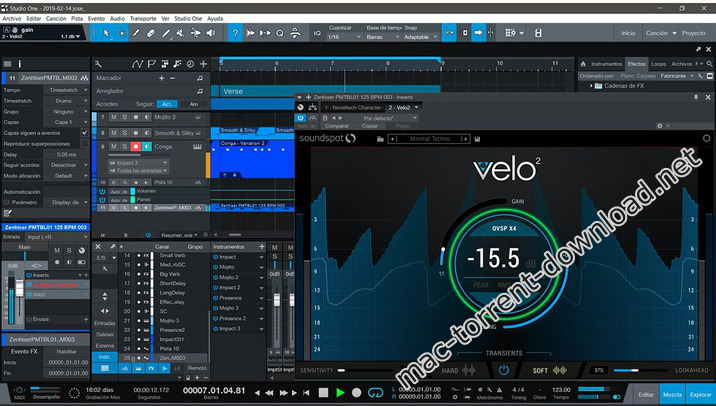716x406 pixels.
Task: Toggle Capas siguen a eventos checkbox
Action: [x=84, y=133]
